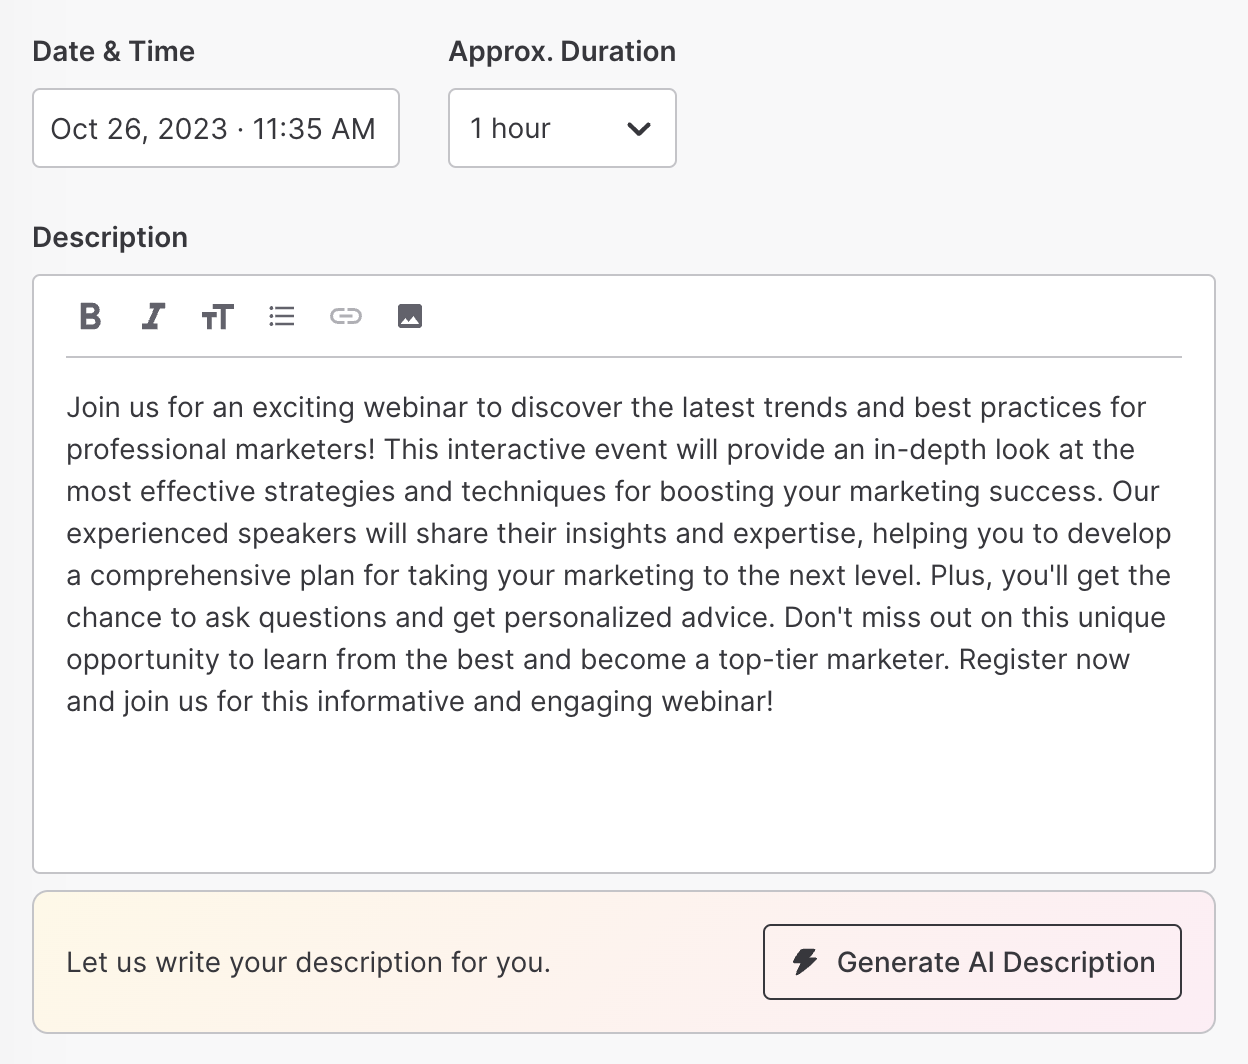Click the "Let us write your description" text
Image resolution: width=1248 pixels, height=1064 pixels.
308,962
